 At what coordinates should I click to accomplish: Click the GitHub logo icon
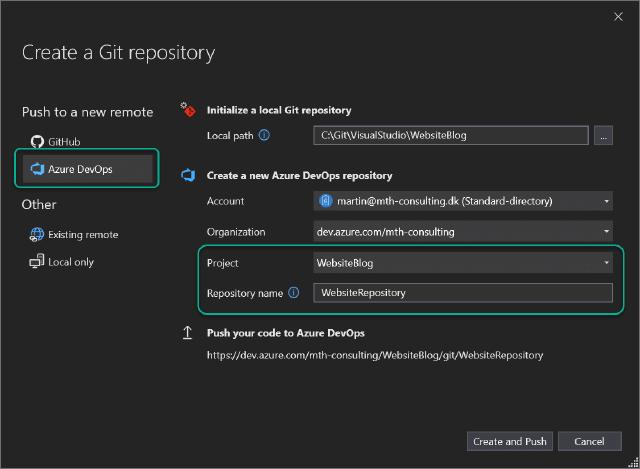(37, 141)
